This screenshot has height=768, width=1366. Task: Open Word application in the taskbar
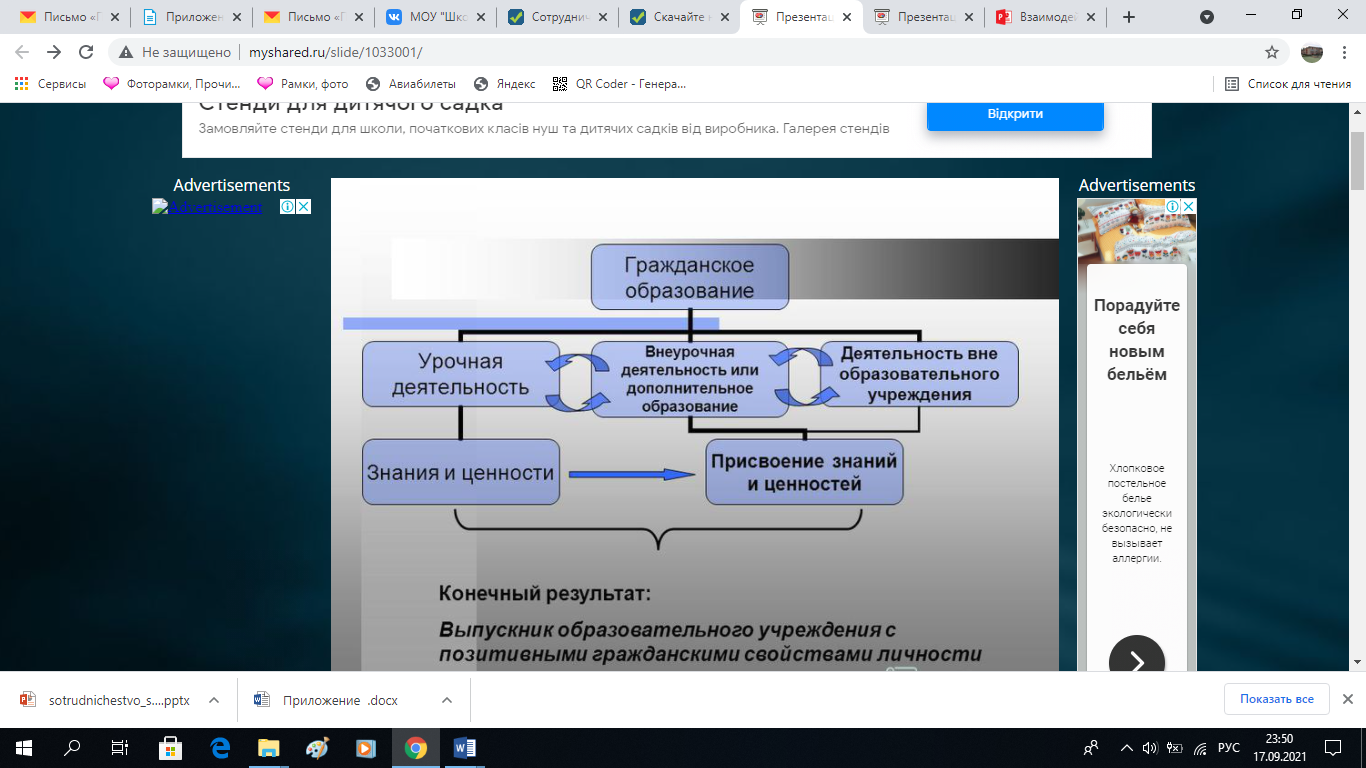pos(465,748)
